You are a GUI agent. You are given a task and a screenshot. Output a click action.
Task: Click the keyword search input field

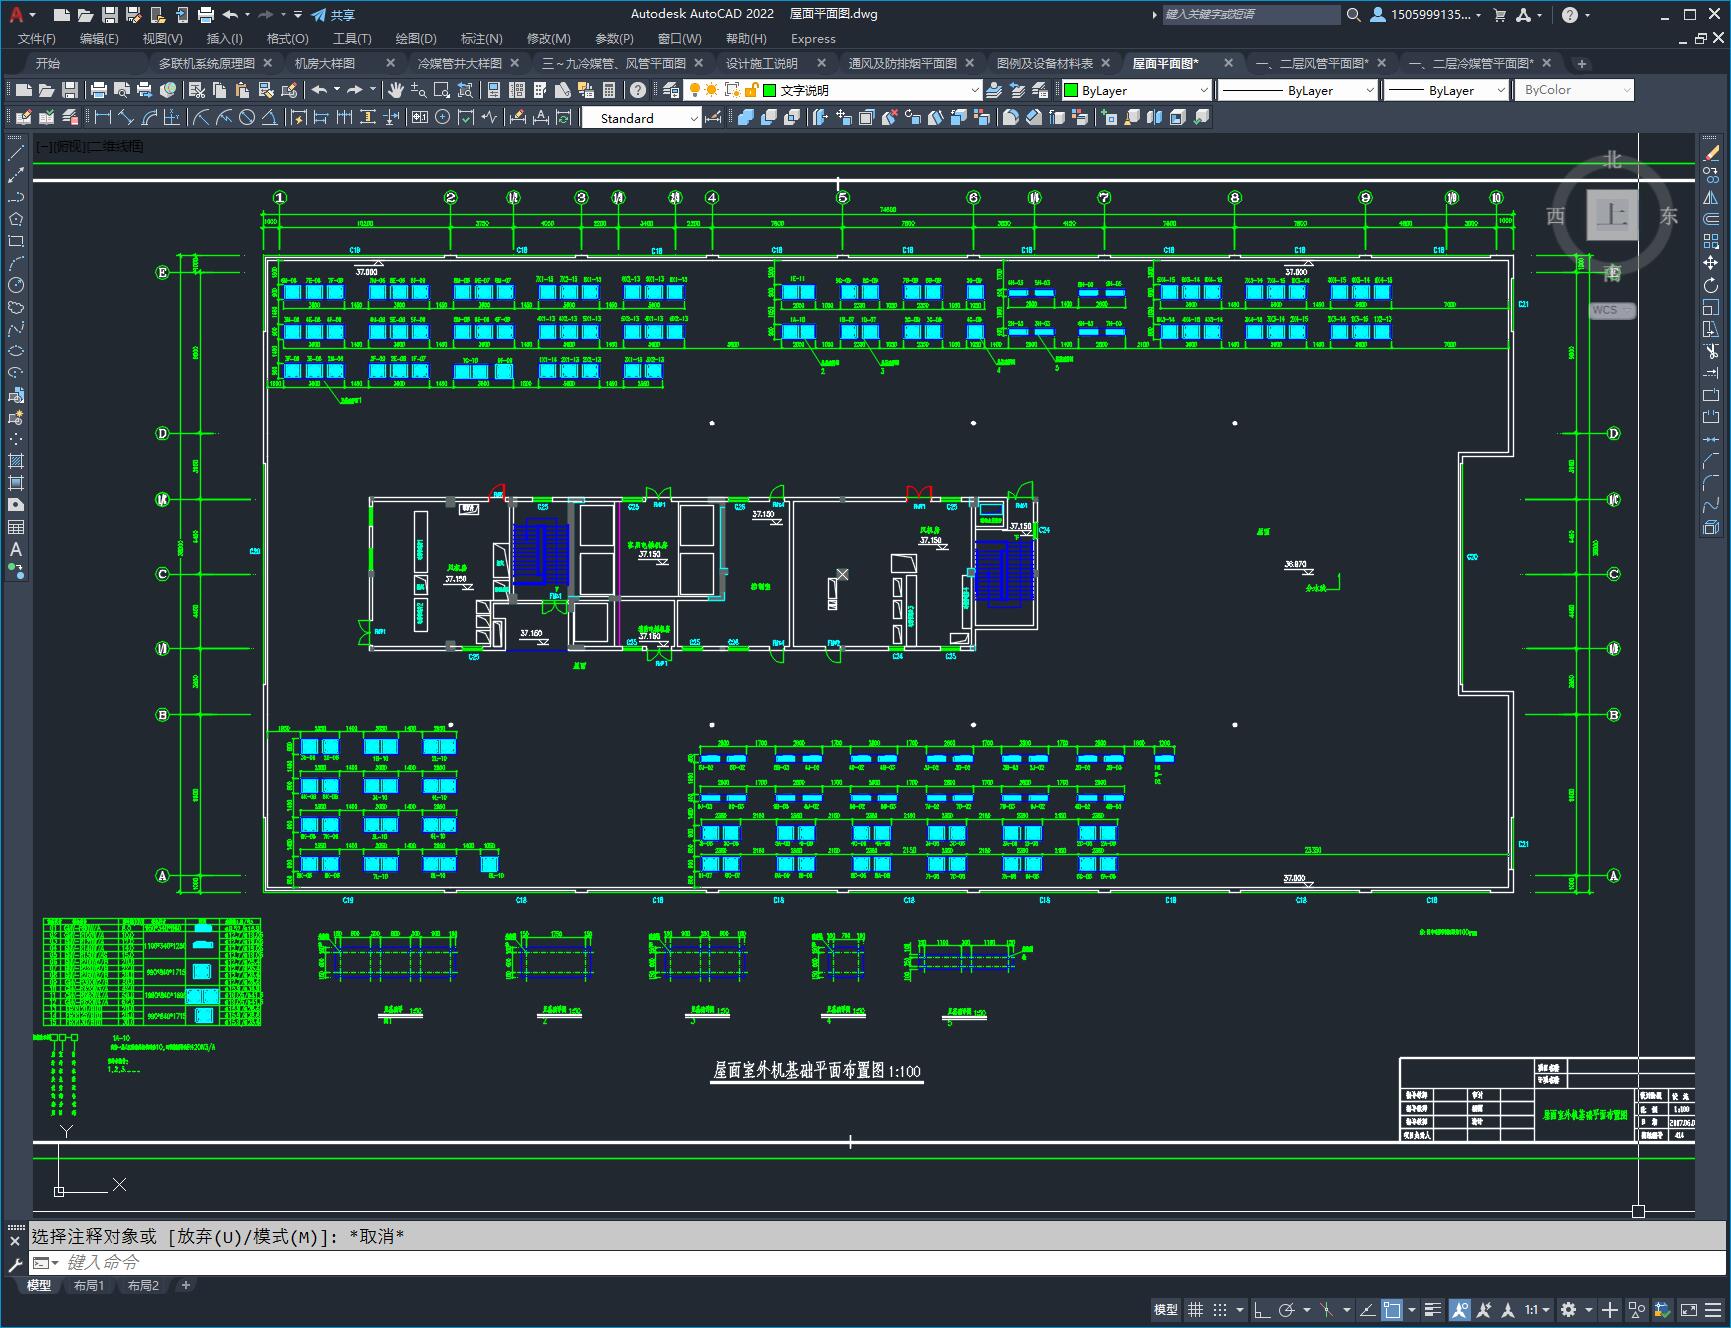click(x=1251, y=15)
